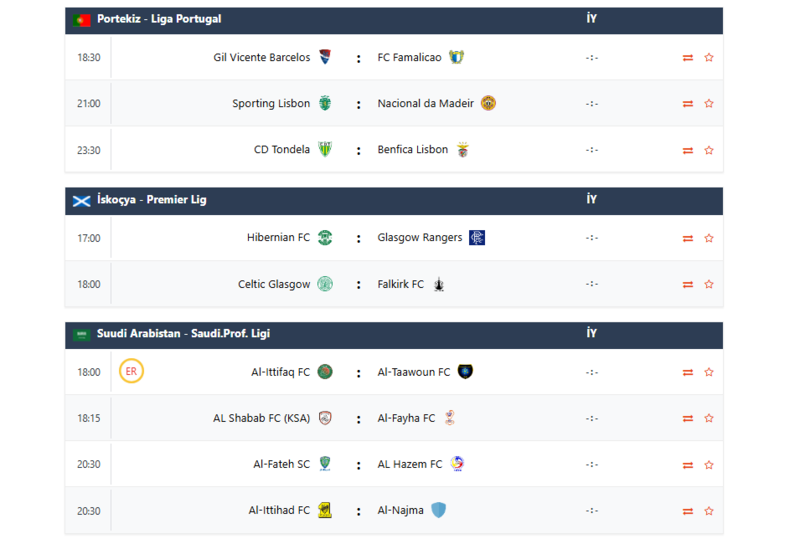Open Nacional da Madeir team link
The image size is (800, 539).
point(424,103)
